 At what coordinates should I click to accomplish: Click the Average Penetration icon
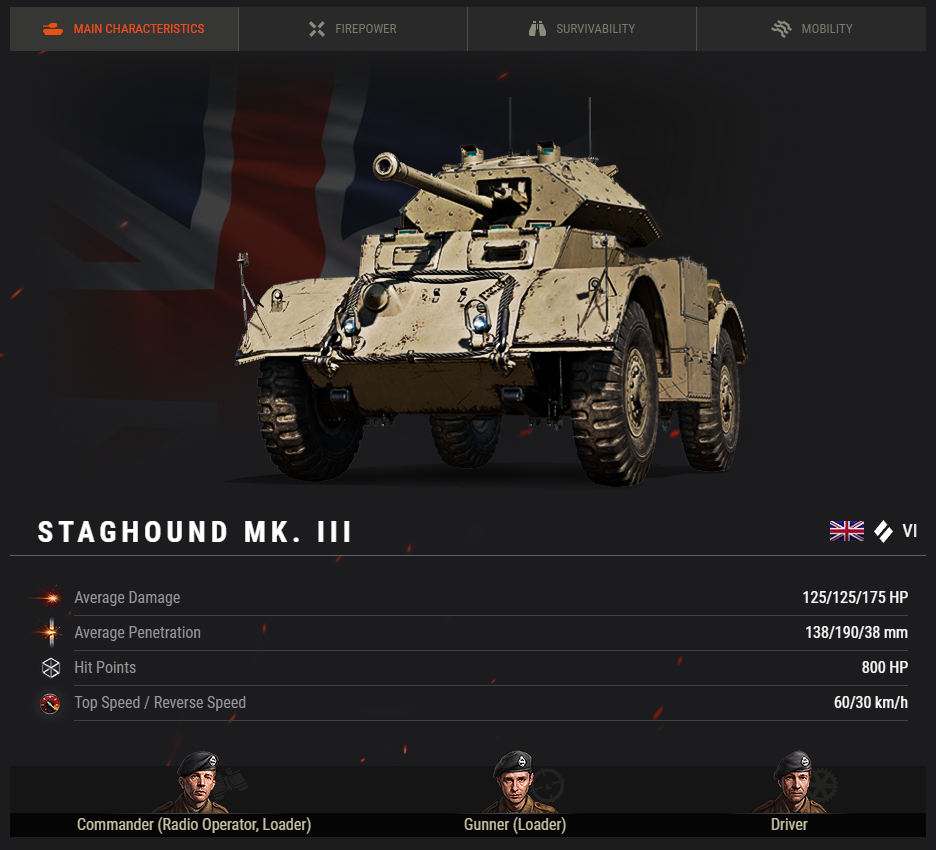(51, 632)
